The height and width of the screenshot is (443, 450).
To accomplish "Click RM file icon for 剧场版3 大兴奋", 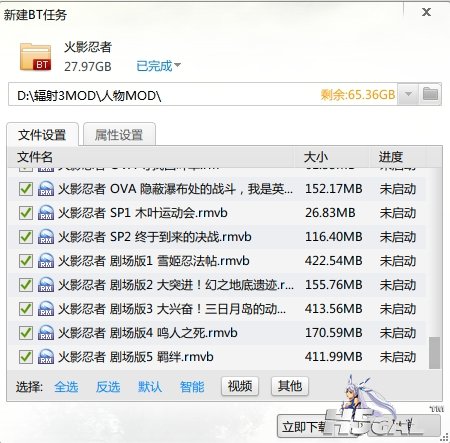I will [x=46, y=309].
